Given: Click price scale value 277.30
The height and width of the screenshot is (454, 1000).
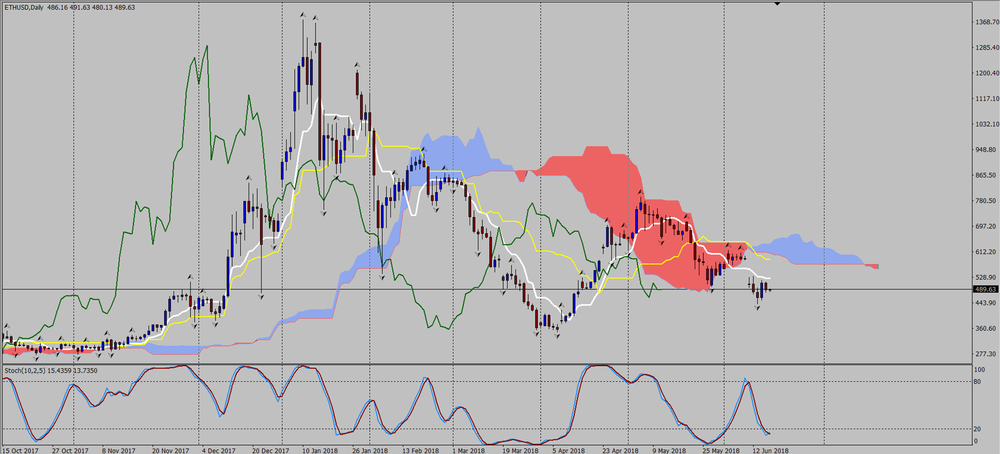Looking at the screenshot, I should 986,354.
